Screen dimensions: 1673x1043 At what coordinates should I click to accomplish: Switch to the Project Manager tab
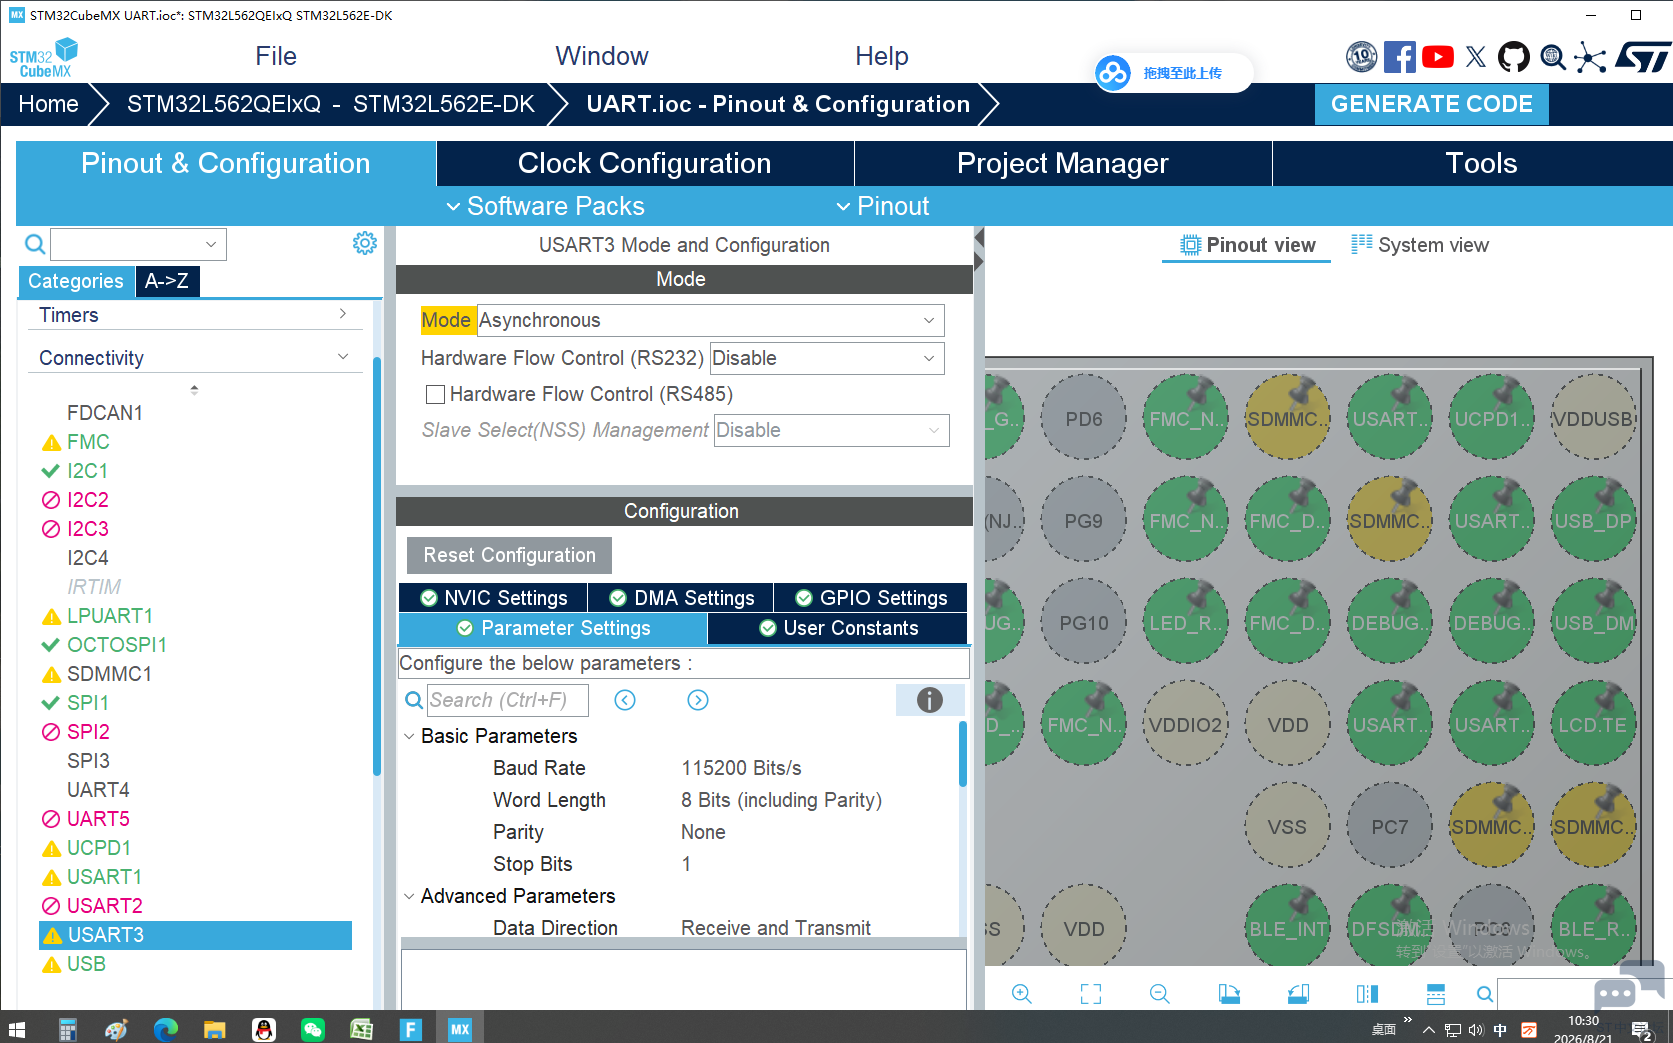[x=1063, y=163]
